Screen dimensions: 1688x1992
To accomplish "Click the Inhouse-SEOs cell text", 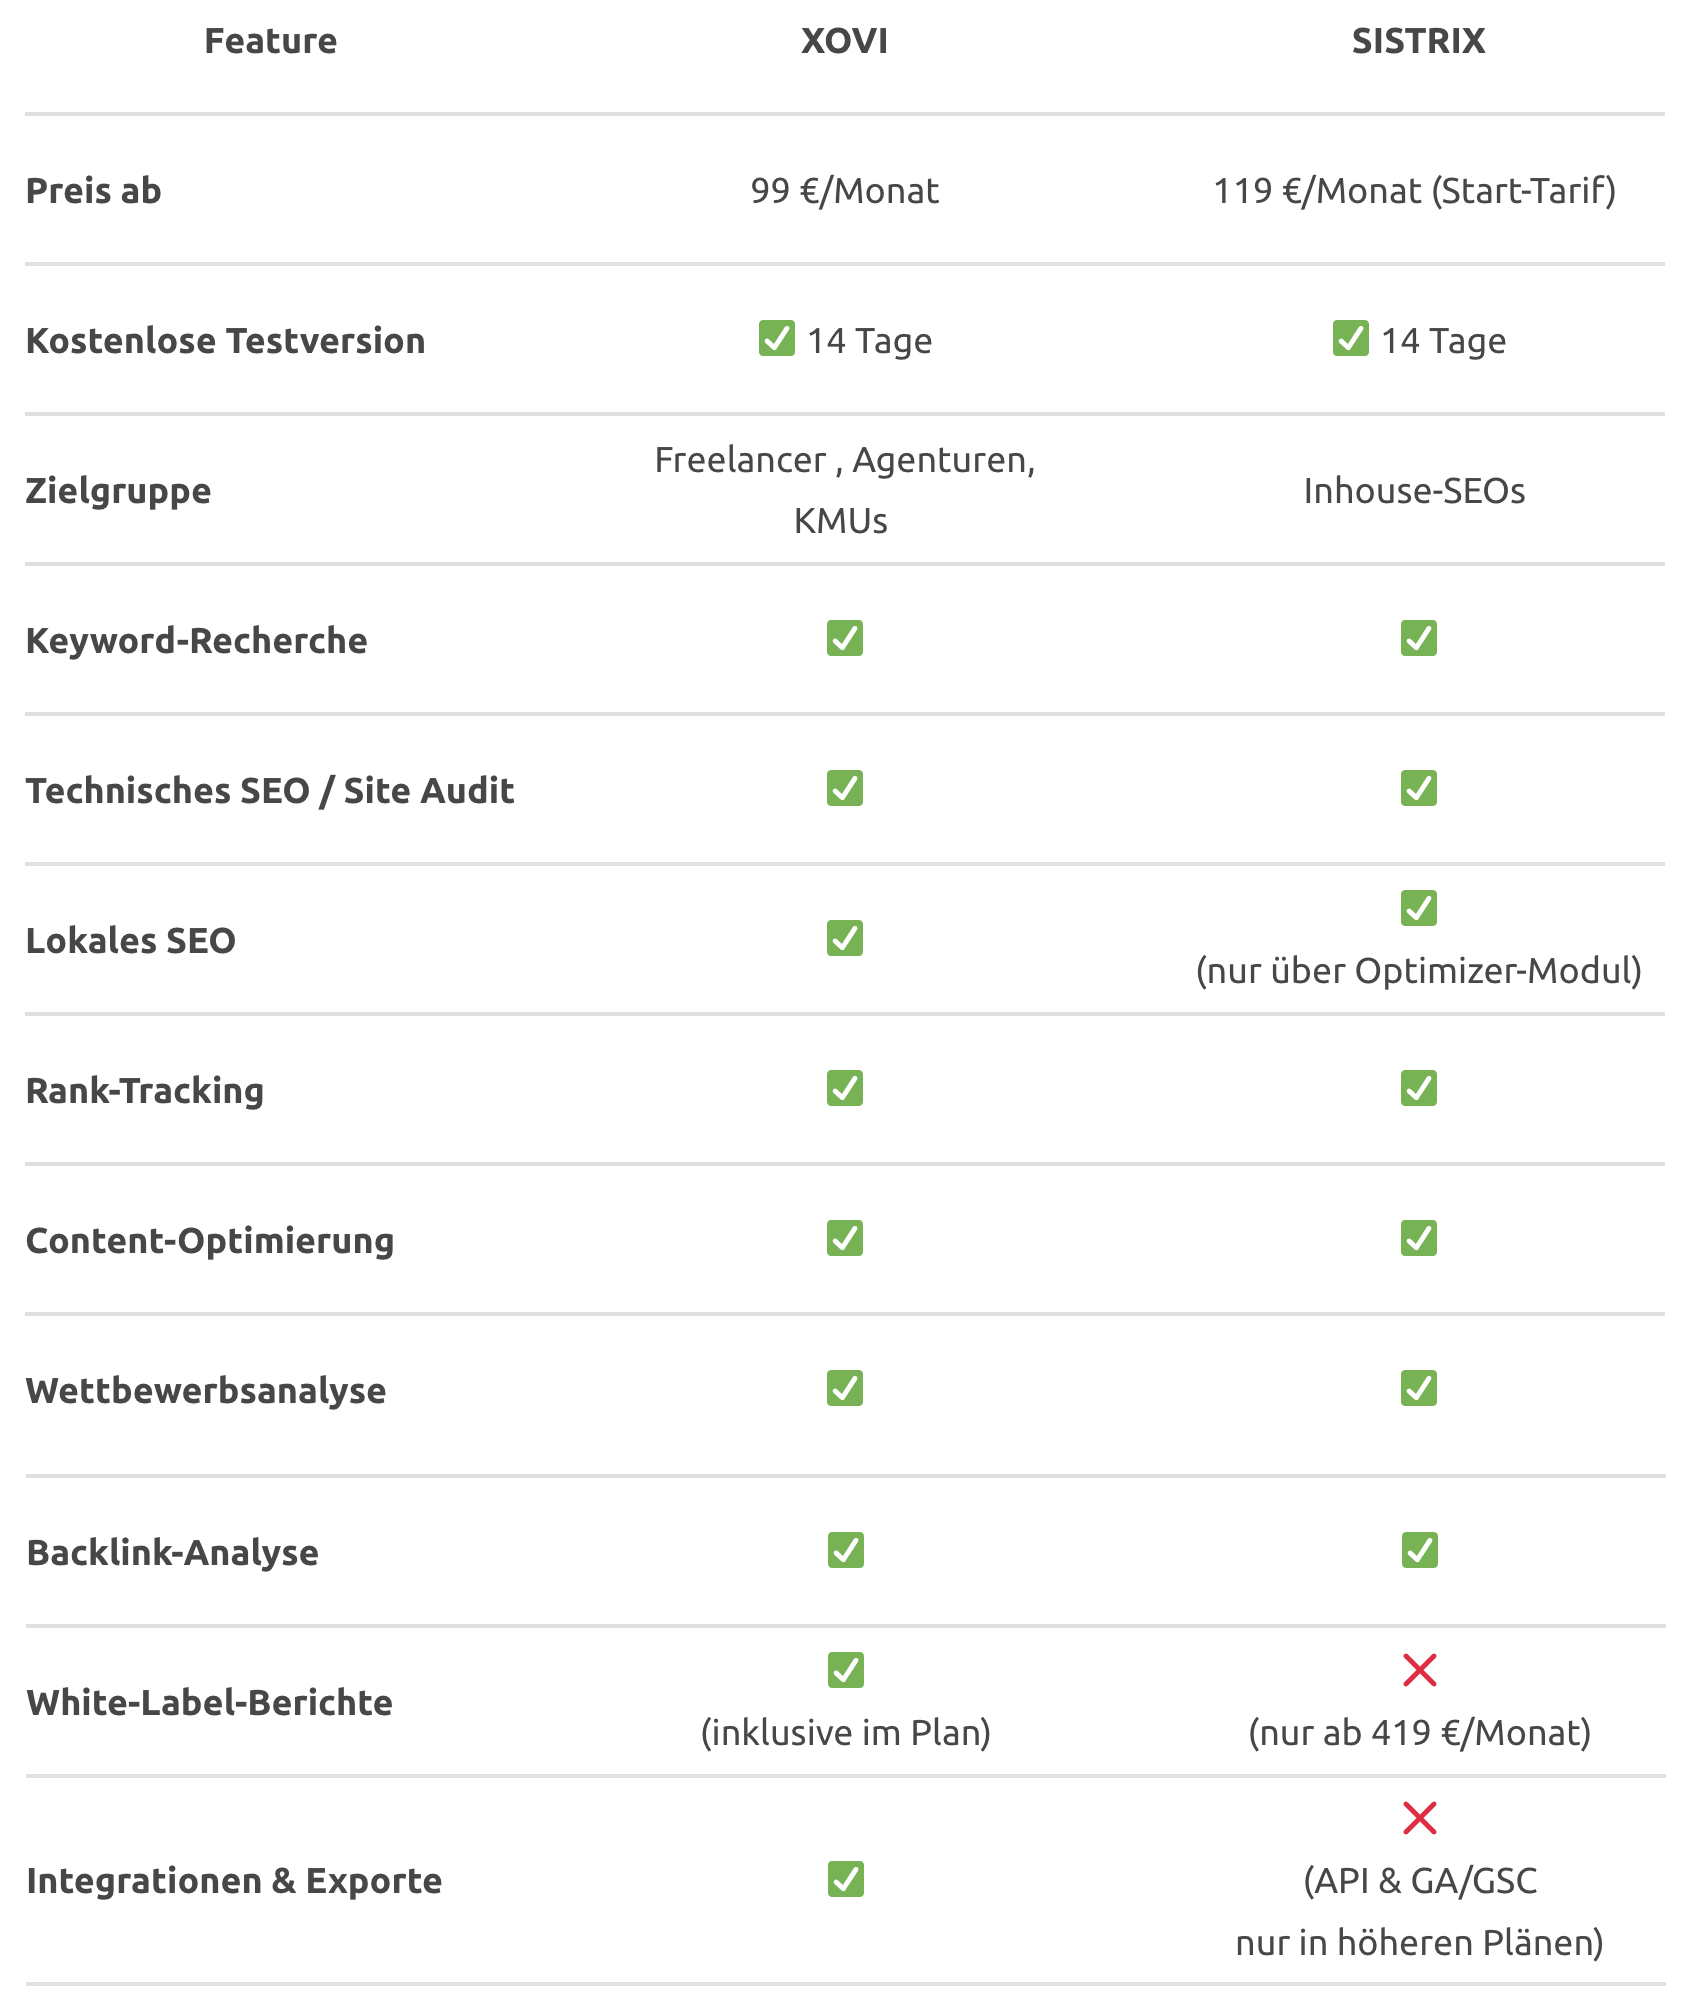I will [x=1414, y=491].
